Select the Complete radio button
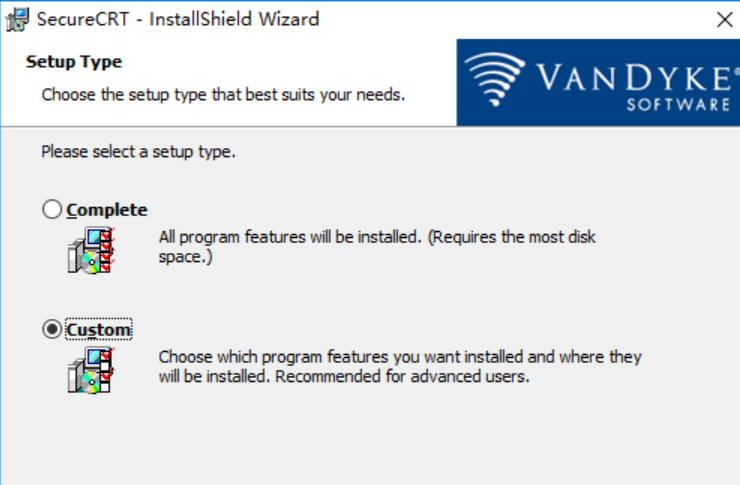This screenshot has width=740, height=485. (52, 209)
